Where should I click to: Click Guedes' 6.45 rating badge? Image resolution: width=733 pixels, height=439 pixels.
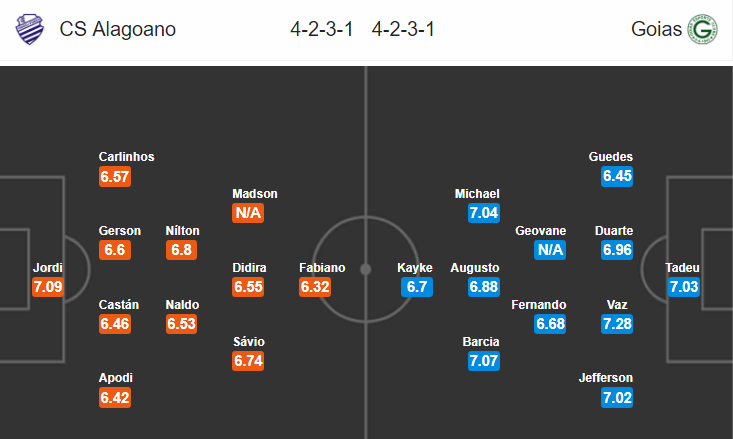point(617,176)
